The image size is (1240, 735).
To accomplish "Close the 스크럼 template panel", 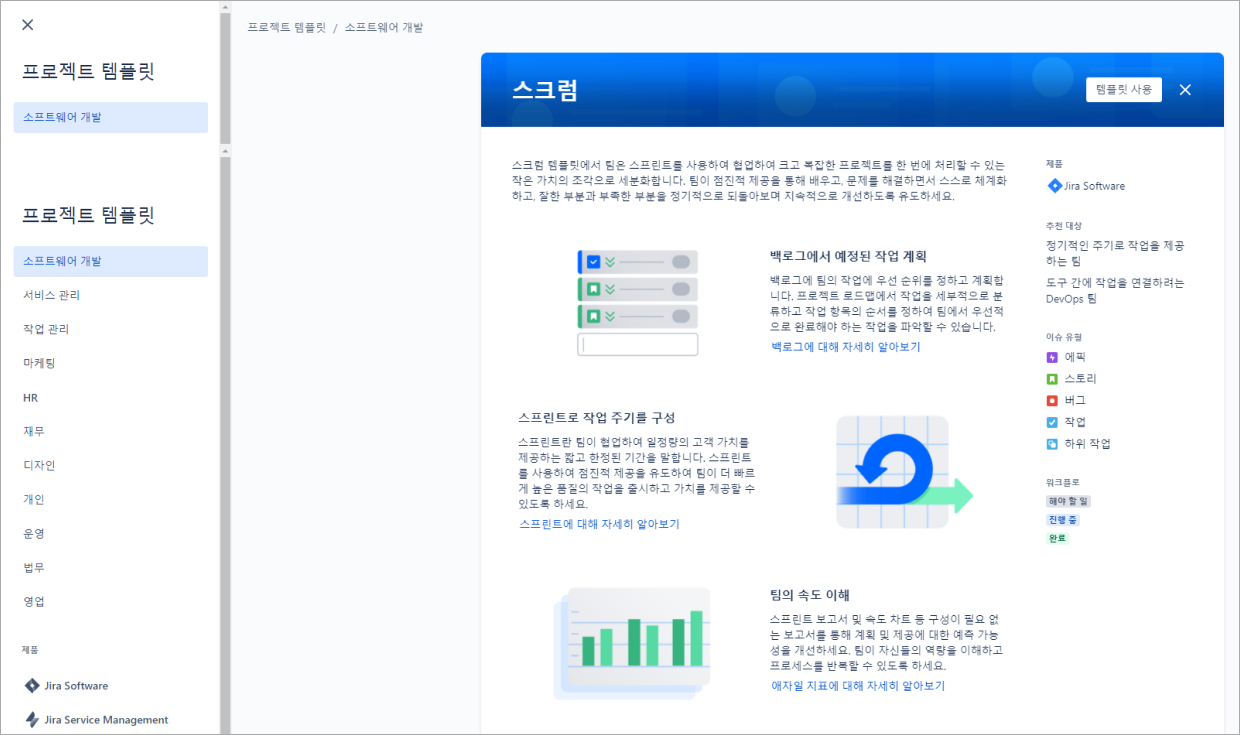I will [x=1185, y=90].
